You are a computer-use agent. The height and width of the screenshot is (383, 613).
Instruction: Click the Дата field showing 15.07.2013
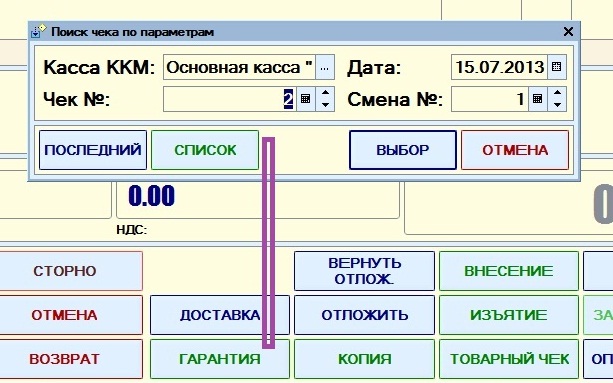coord(499,67)
